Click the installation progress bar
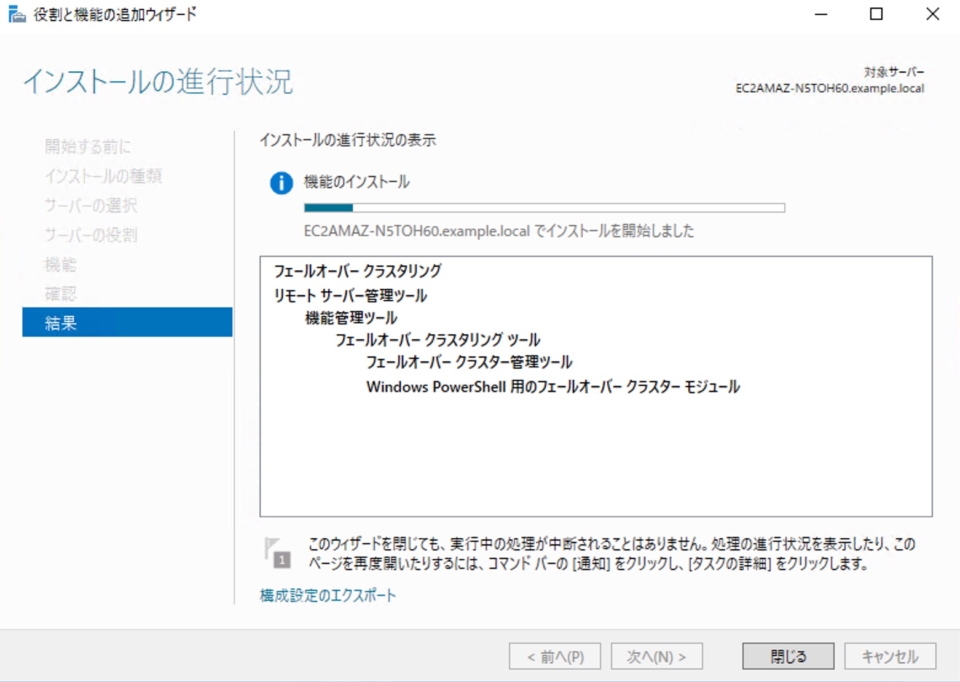The width and height of the screenshot is (960, 682). [544, 208]
